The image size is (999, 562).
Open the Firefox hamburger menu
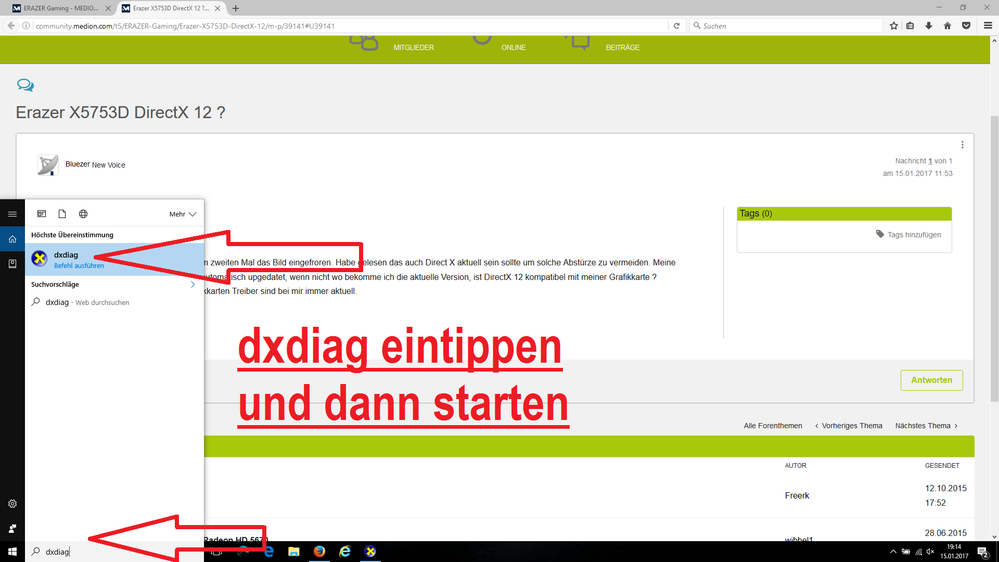pos(988,26)
